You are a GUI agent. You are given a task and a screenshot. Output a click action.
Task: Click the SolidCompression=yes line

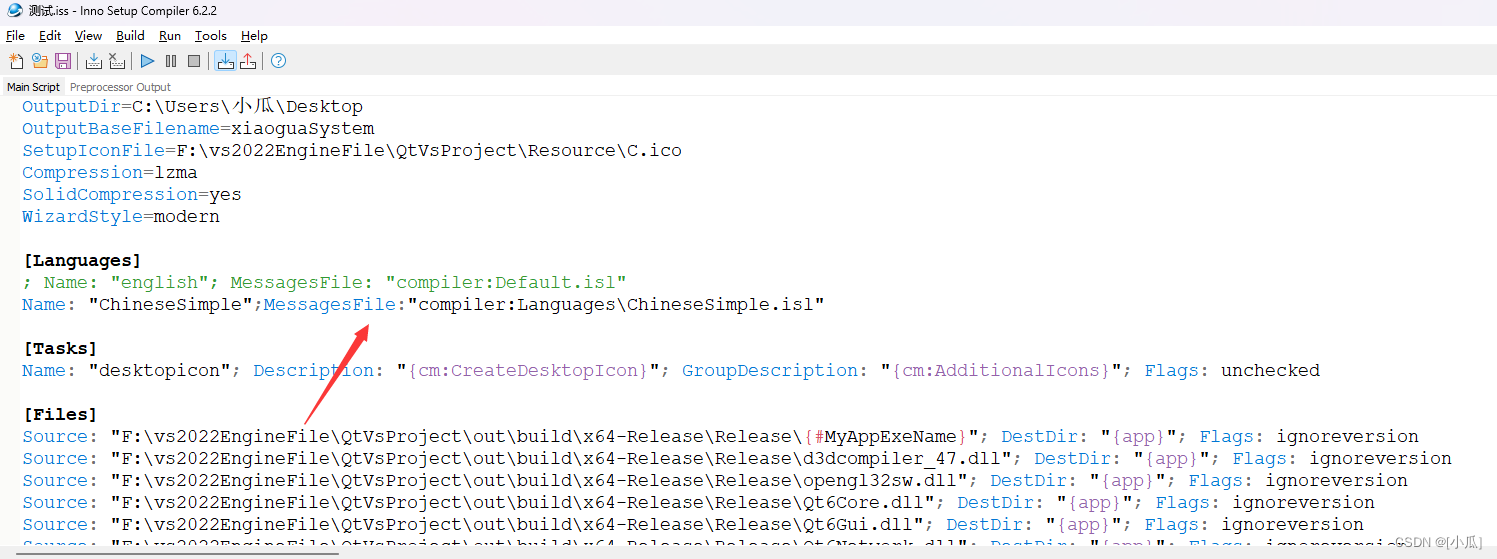coord(132,194)
